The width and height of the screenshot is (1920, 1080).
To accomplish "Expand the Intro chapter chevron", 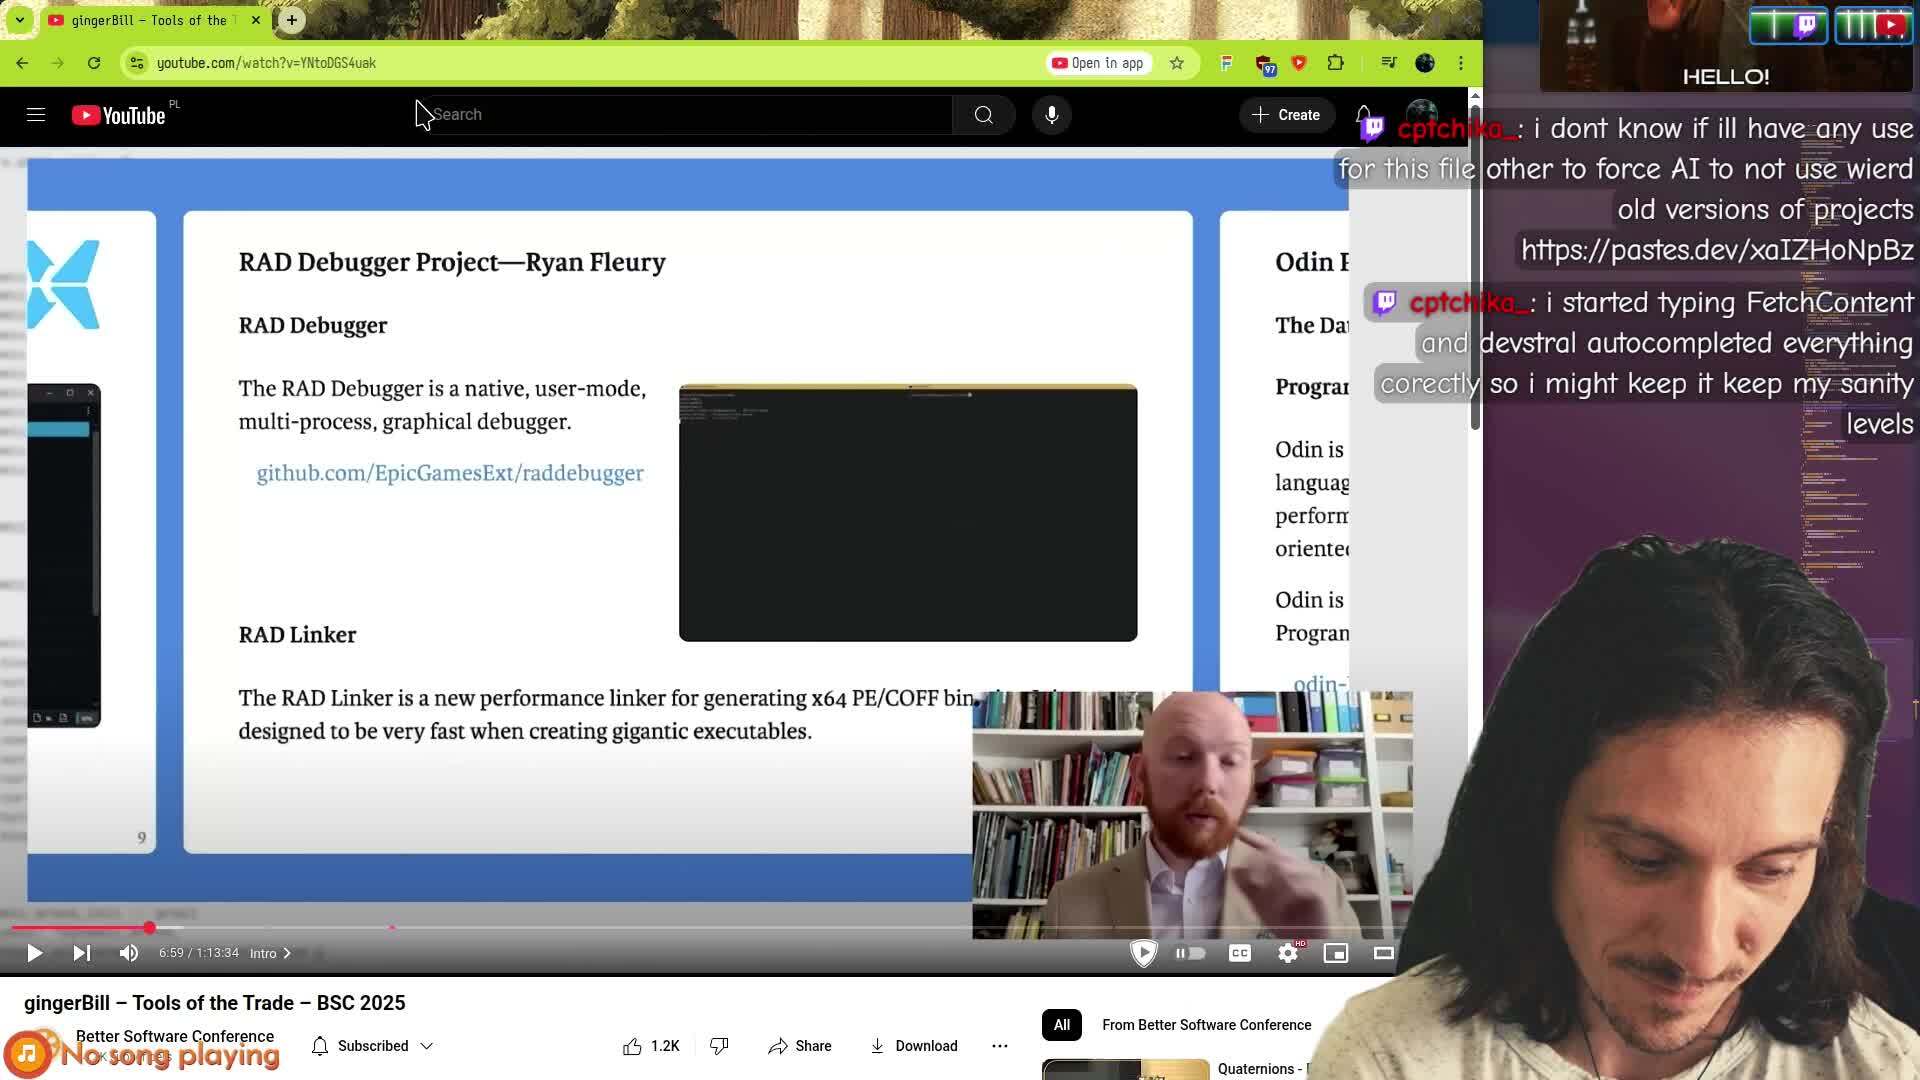I will click(287, 953).
